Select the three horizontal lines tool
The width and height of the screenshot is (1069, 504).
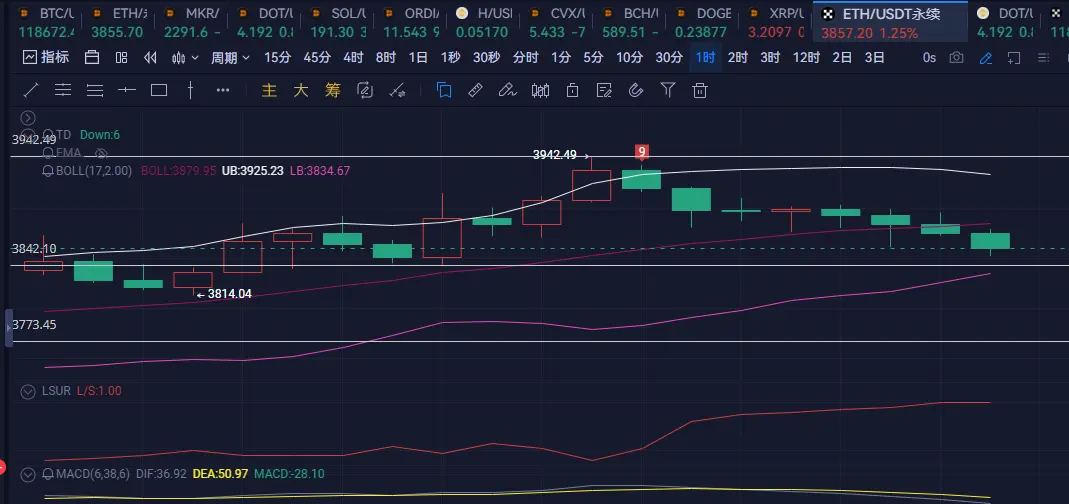tap(95, 90)
